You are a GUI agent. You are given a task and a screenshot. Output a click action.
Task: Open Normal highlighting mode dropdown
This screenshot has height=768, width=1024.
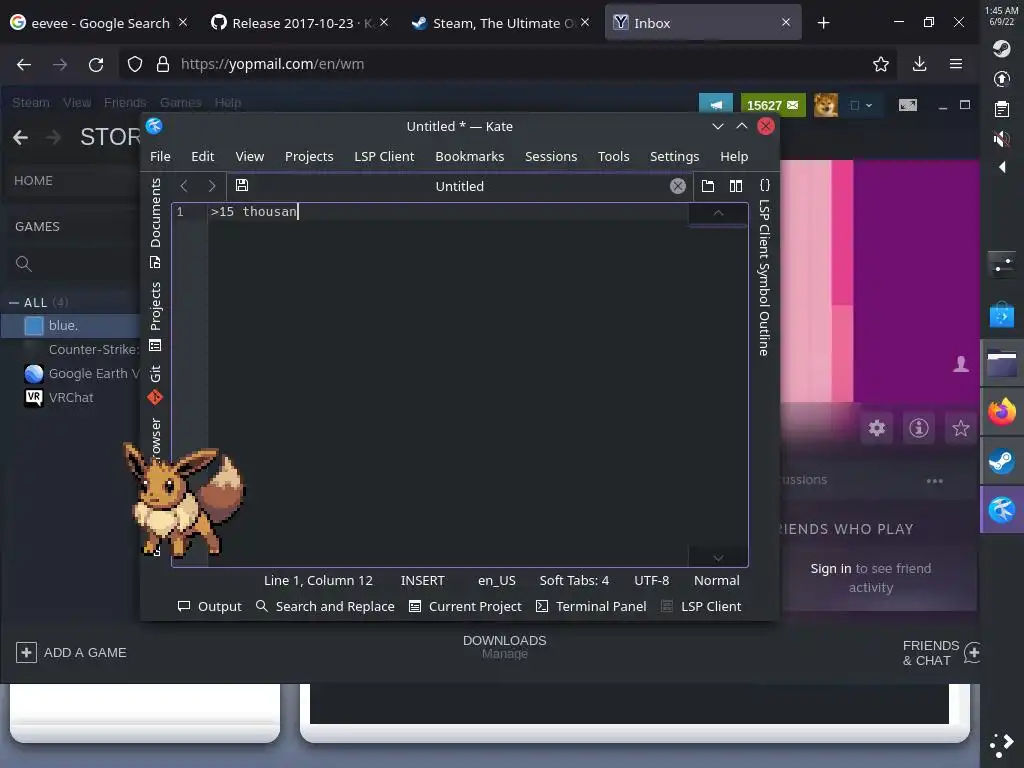coord(716,581)
